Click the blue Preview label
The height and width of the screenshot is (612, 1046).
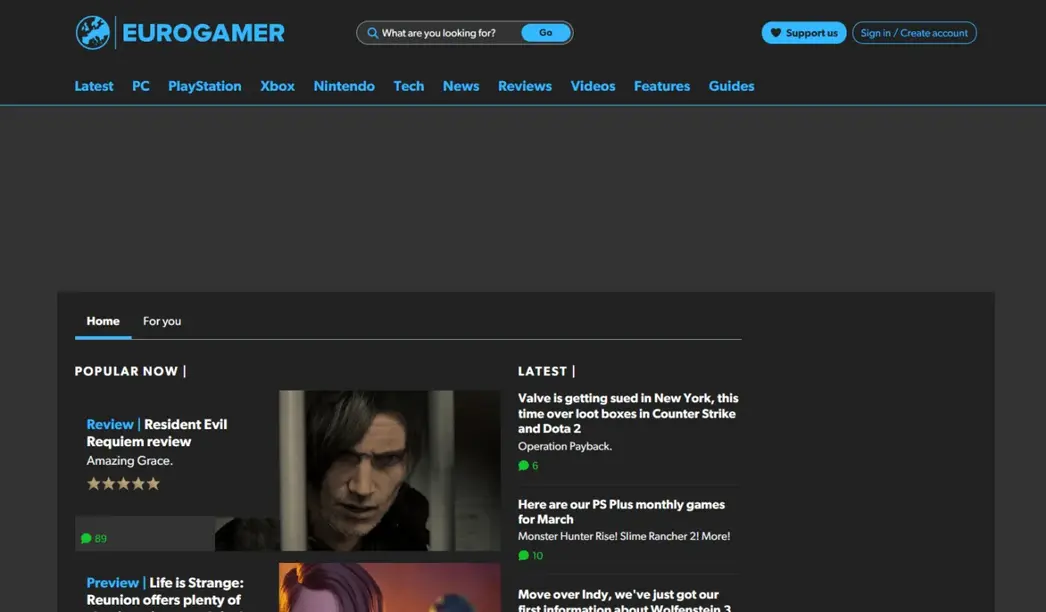[x=113, y=583]
